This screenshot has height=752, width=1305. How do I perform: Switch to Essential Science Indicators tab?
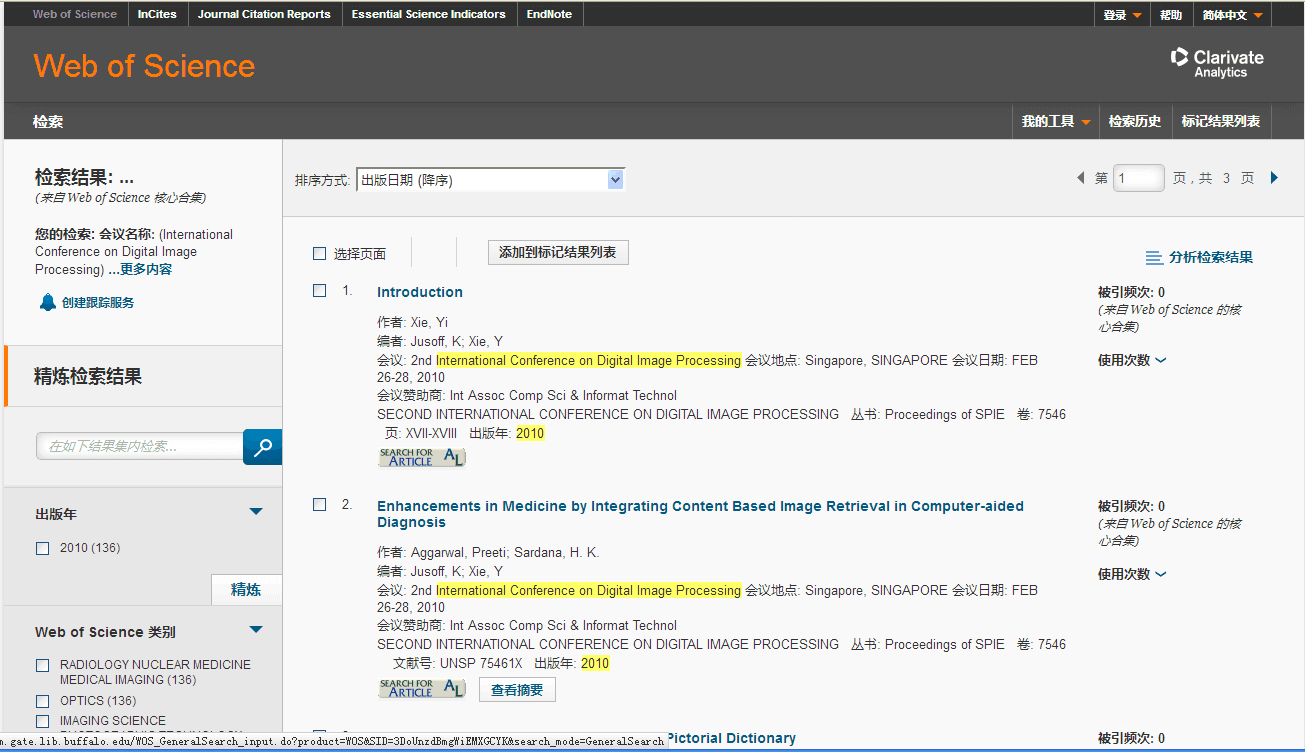428,15
